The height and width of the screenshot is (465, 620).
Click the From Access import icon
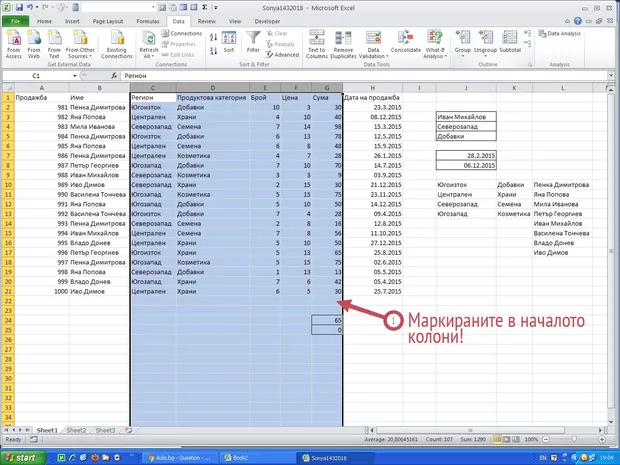tap(14, 43)
